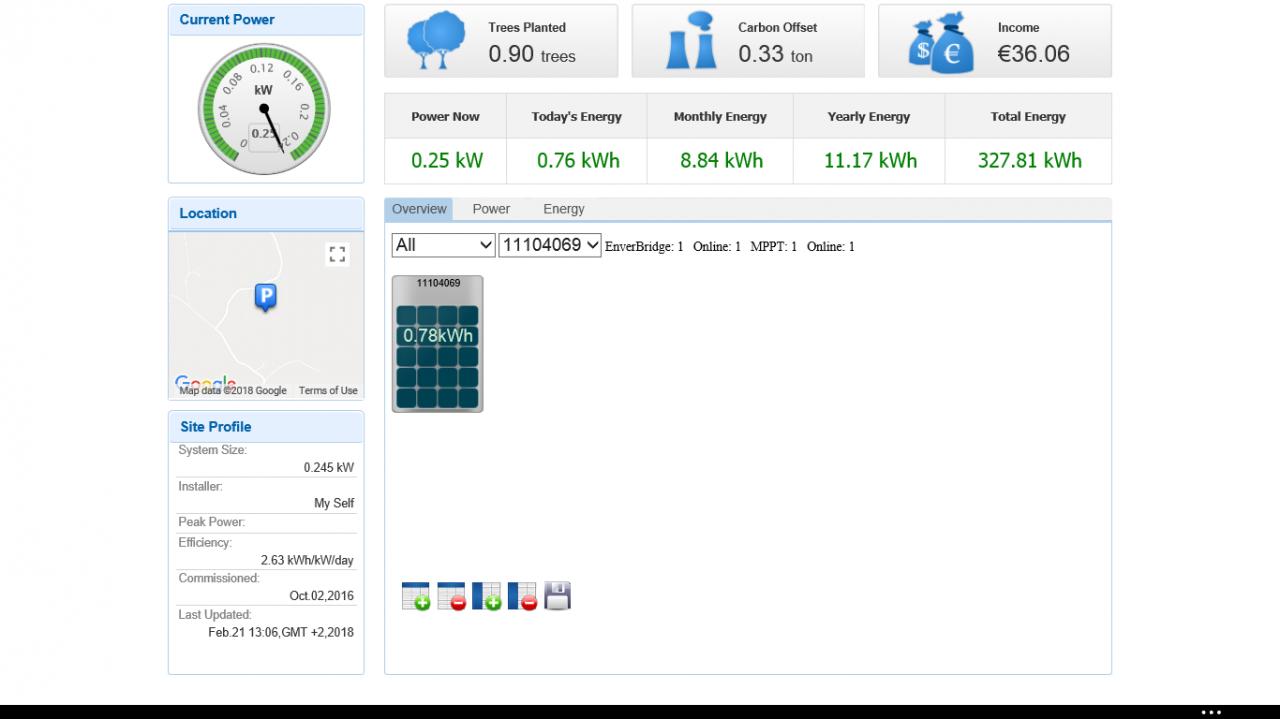Click the Location panel header
This screenshot has width=1280, height=719.
[266, 213]
